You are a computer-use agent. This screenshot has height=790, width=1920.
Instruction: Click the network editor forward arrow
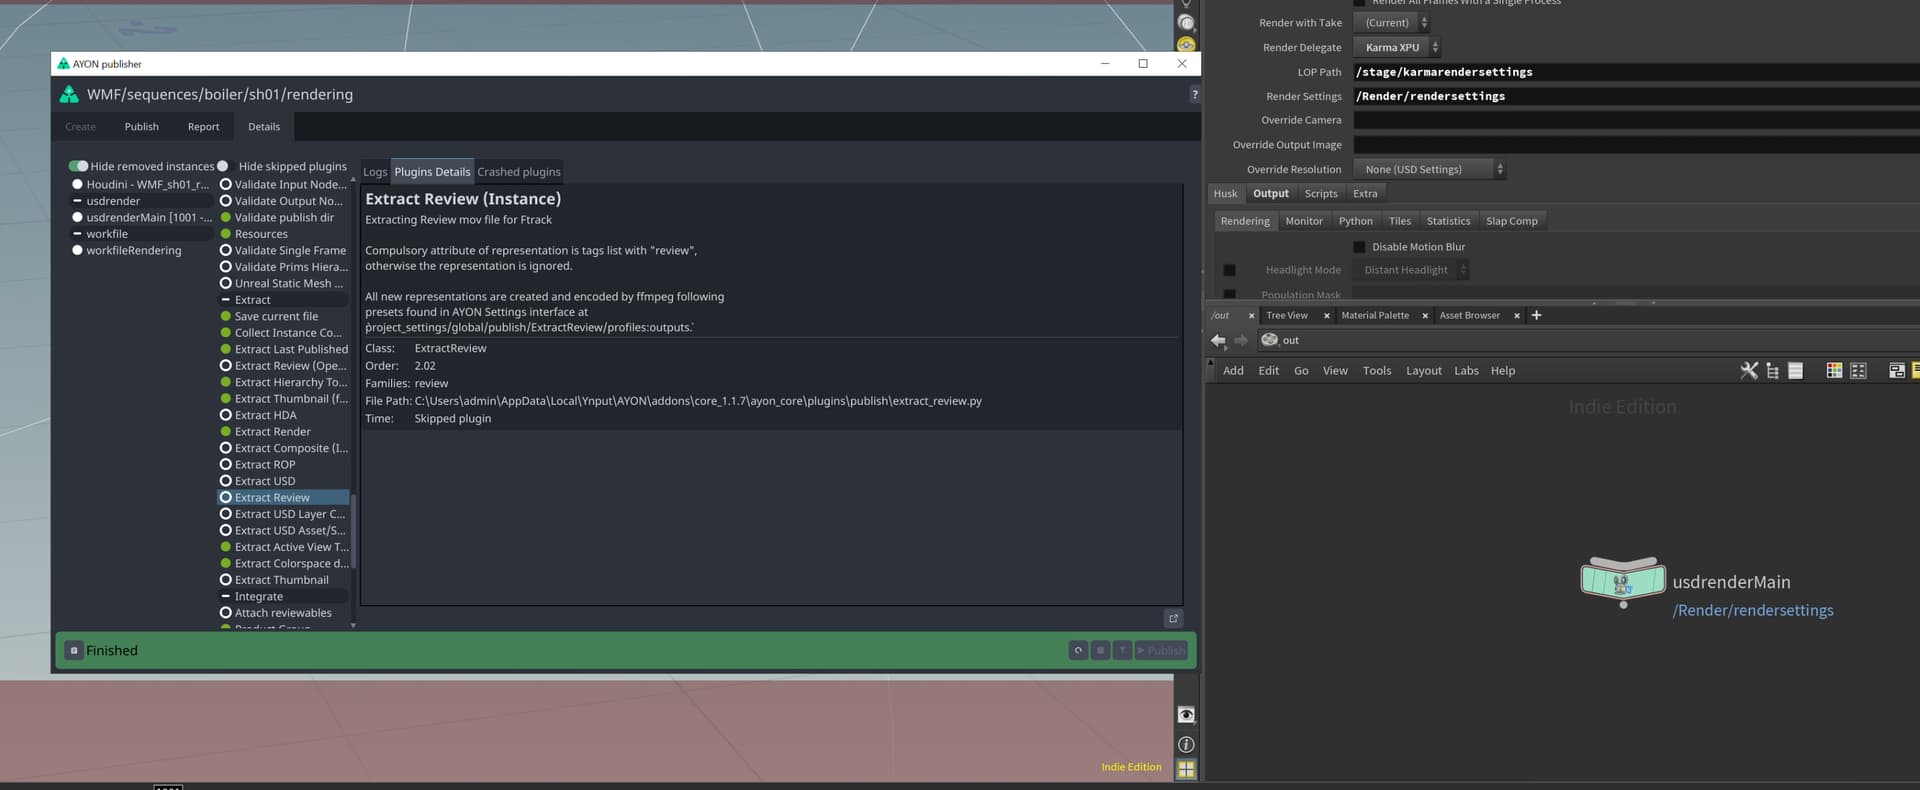coord(1241,340)
